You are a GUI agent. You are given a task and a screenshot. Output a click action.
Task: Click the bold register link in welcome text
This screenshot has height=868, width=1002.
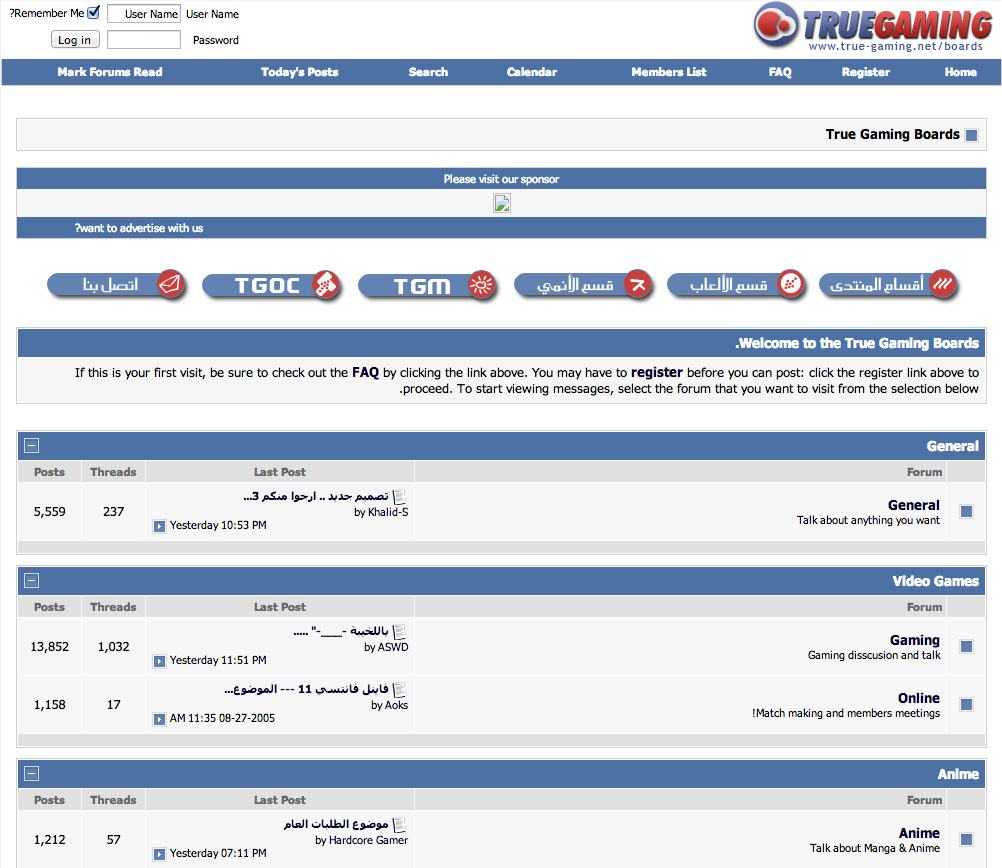coord(657,372)
